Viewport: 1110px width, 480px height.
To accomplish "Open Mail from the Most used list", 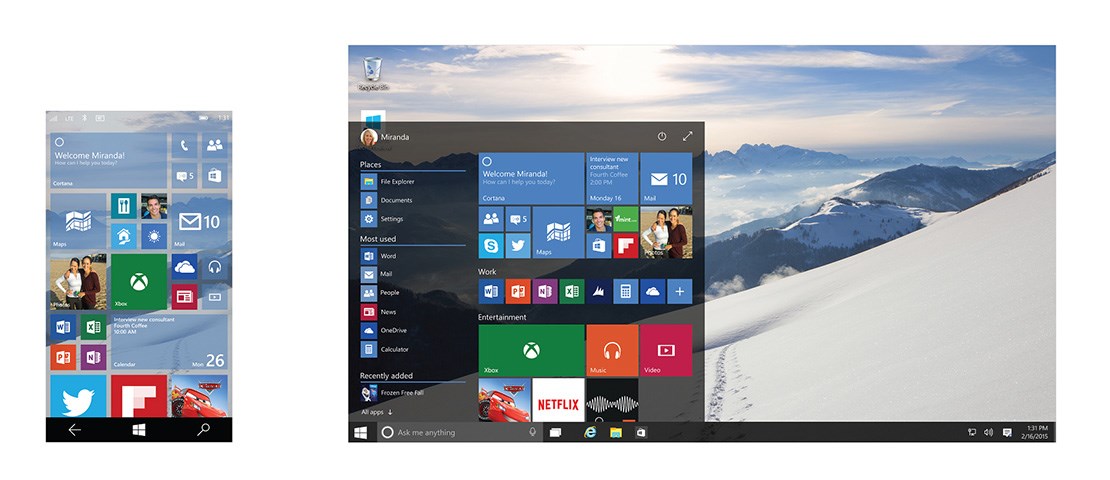I will tap(413, 275).
